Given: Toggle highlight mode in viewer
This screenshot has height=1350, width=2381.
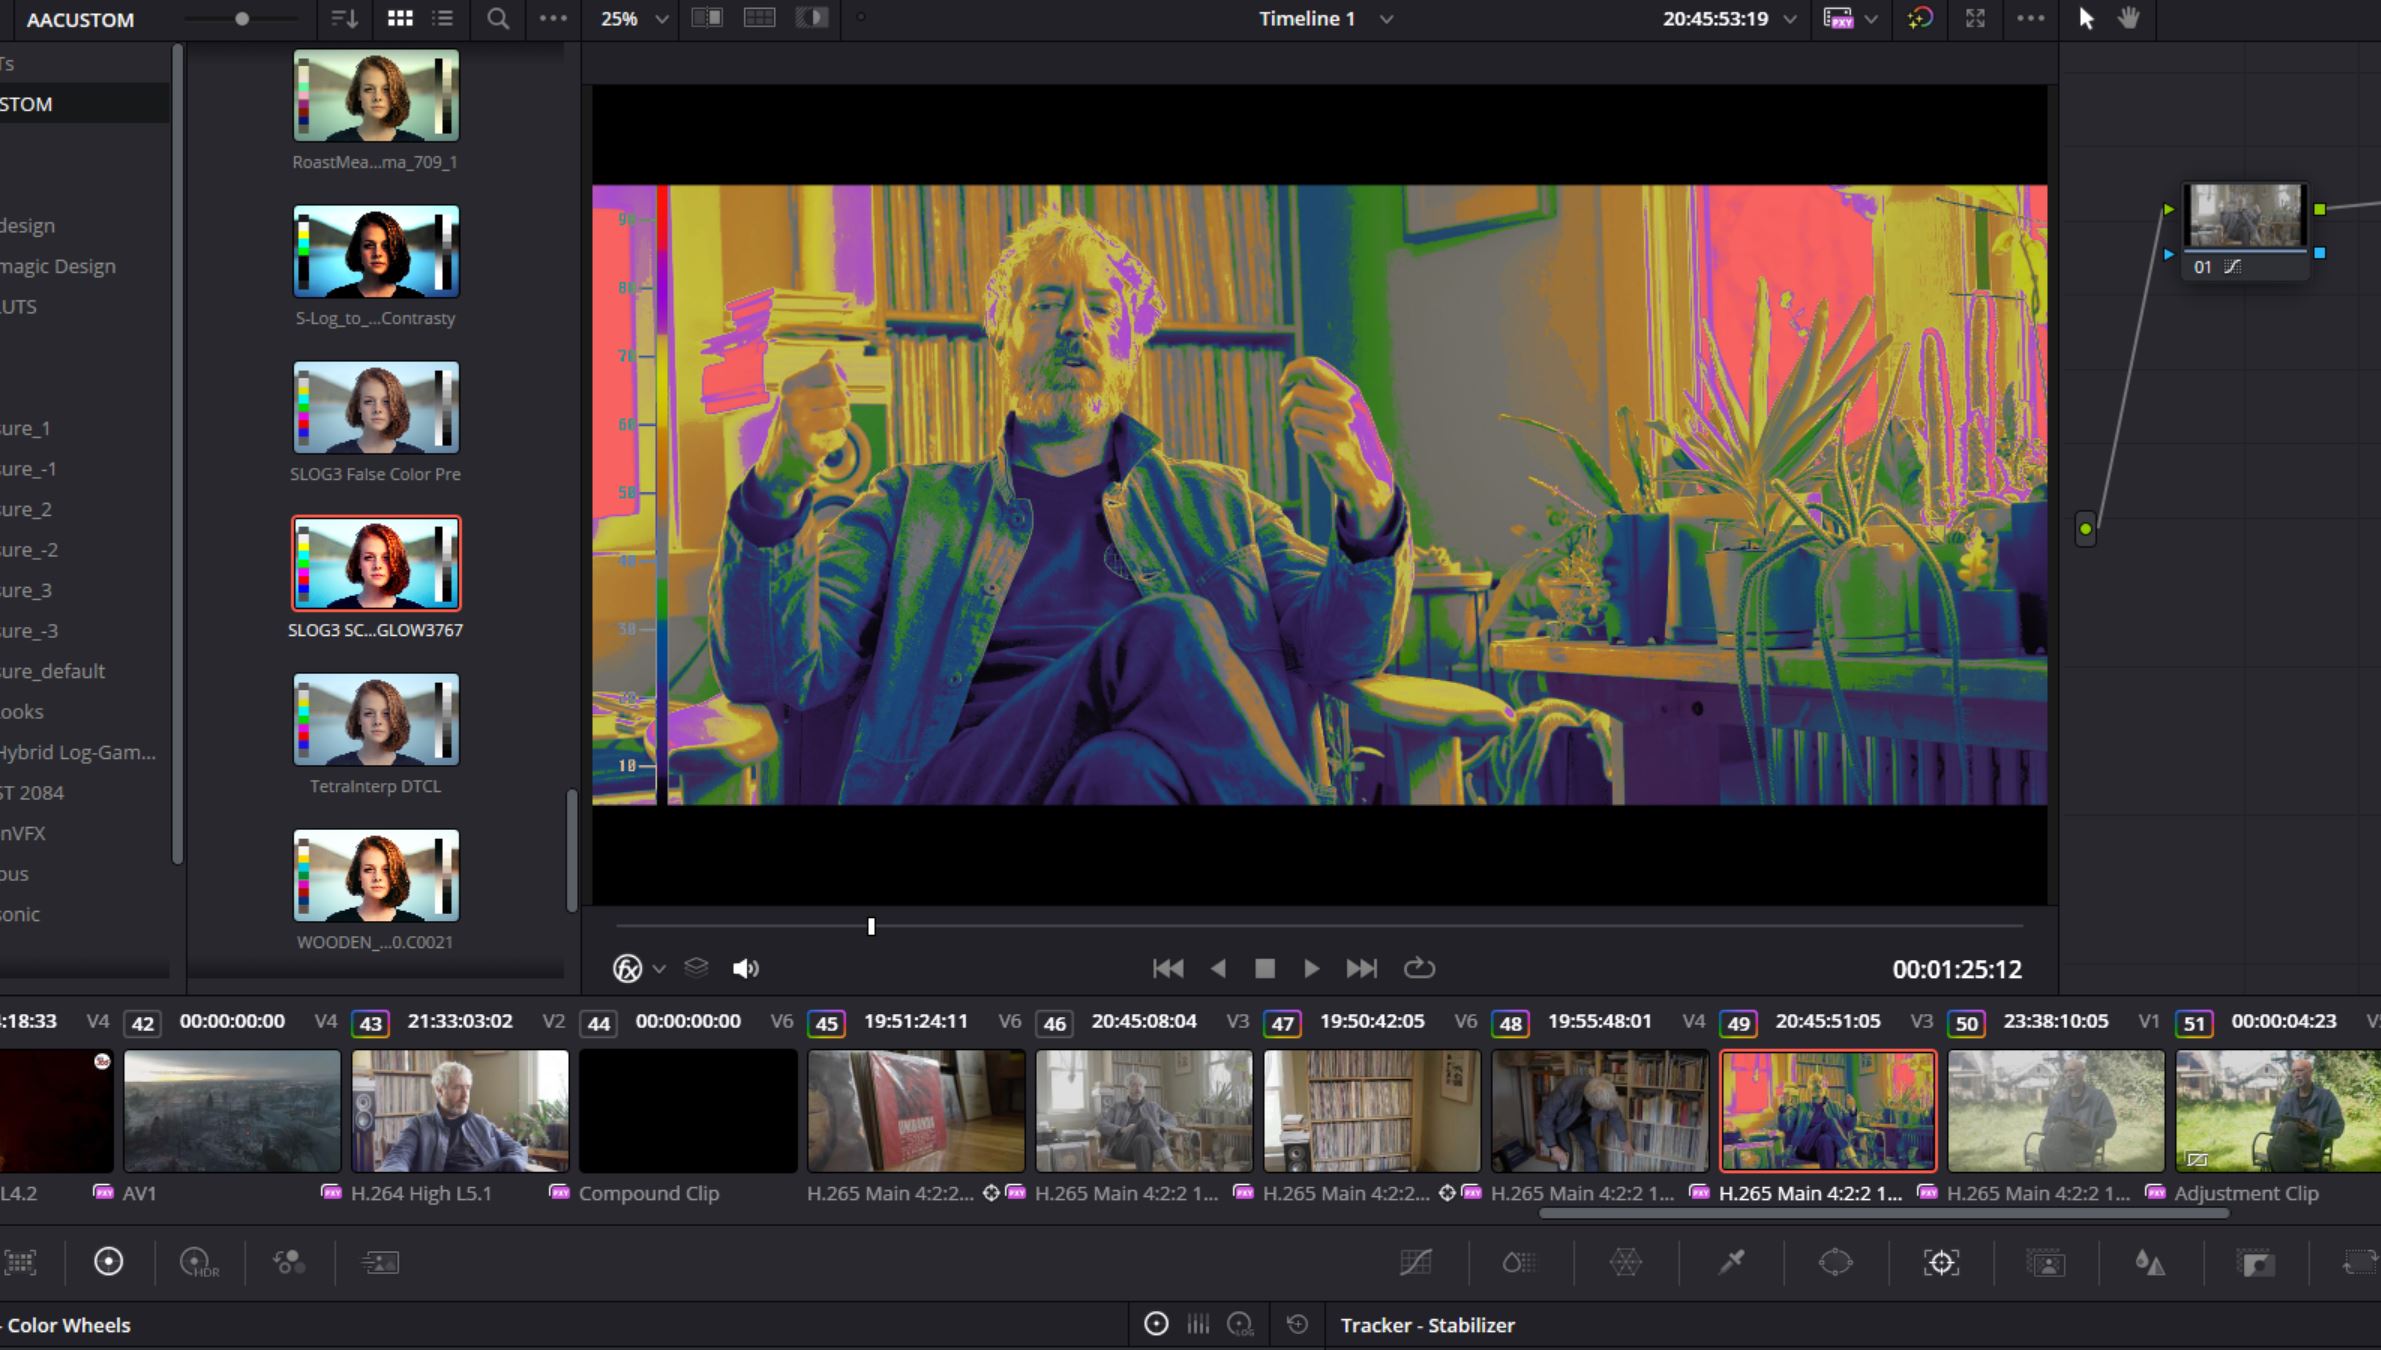Looking at the screenshot, I should [x=811, y=18].
